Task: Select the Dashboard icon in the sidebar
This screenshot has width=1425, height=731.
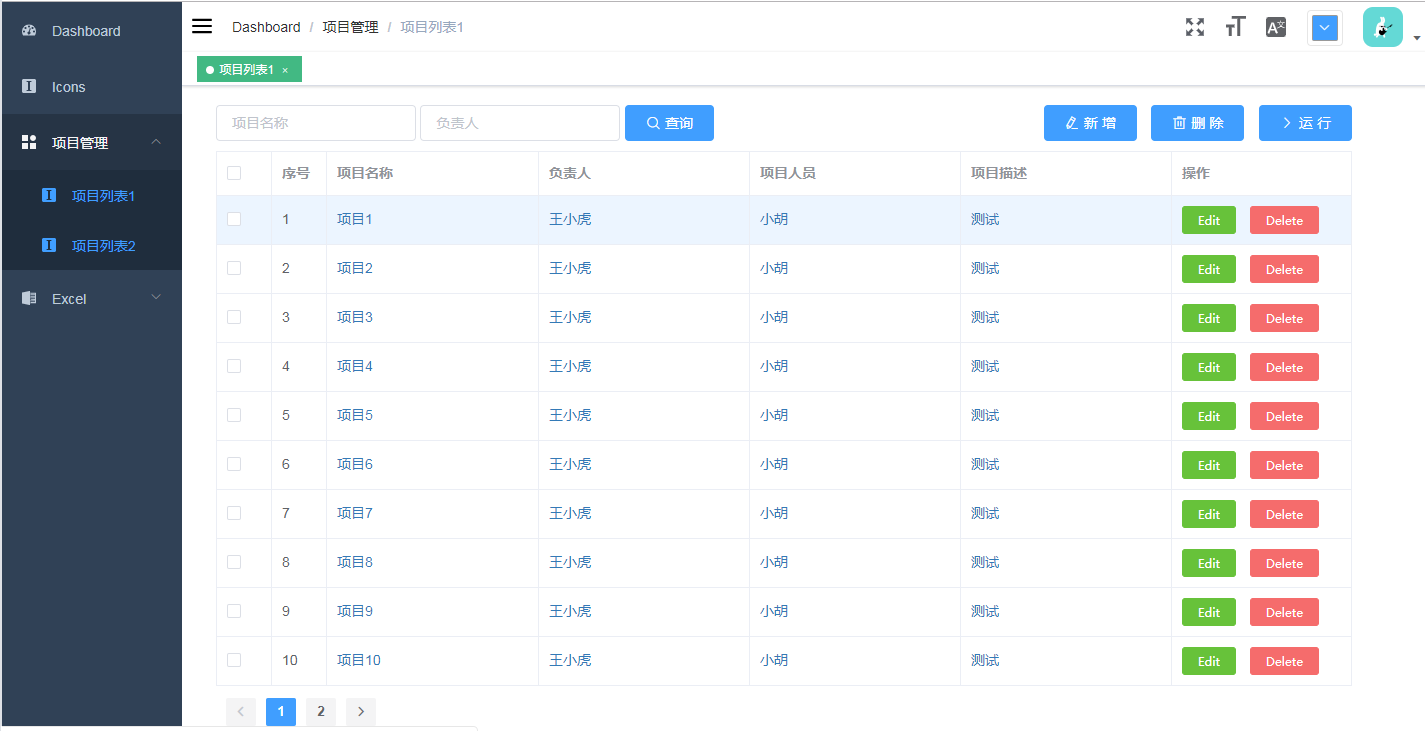Action: tap(28, 30)
